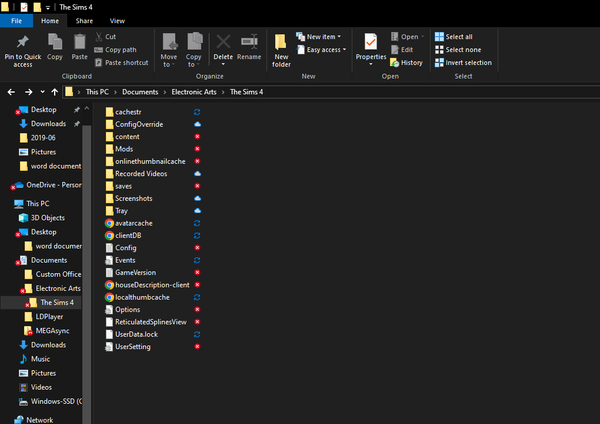Click This PC in address bar
The image size is (600, 424).
click(x=97, y=92)
